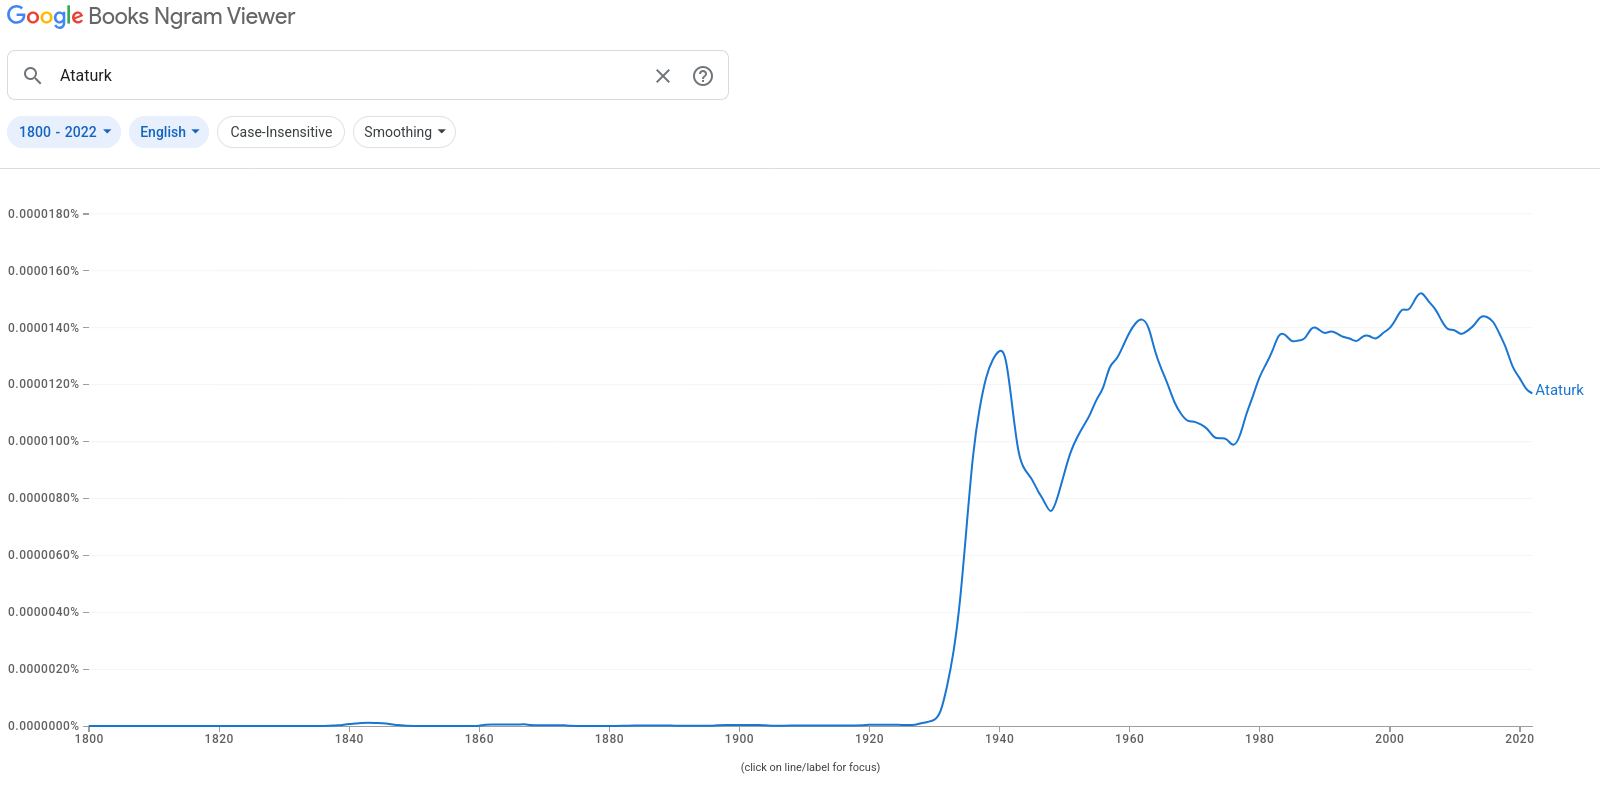Click the 1940 peak of the Ataturk line

click(1000, 352)
